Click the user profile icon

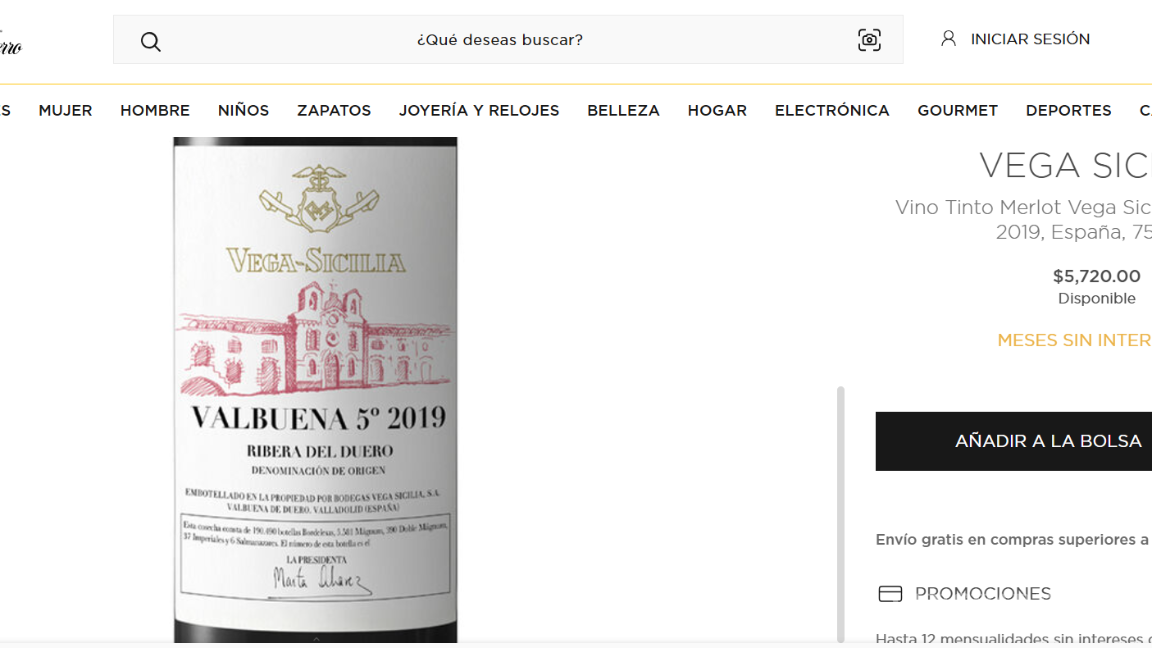point(948,39)
